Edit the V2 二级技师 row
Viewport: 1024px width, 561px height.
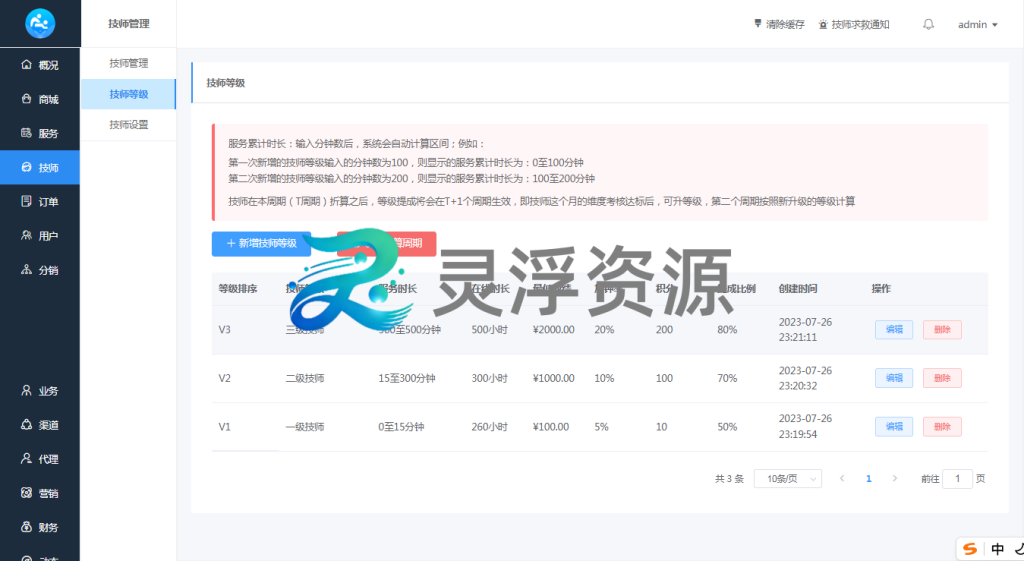pyautogui.click(x=894, y=378)
